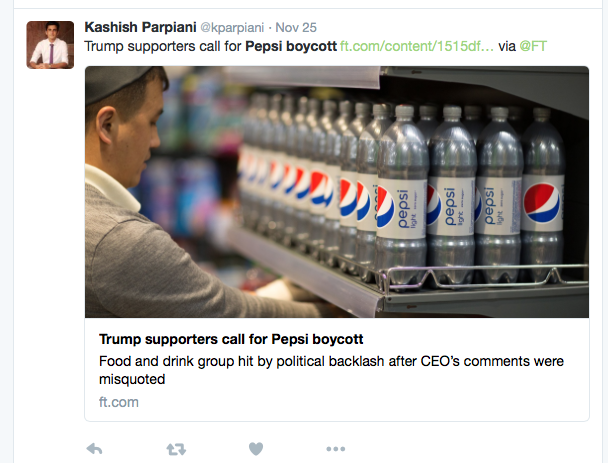Screen dimensions: 608x463
Task: Reply to Kashish Parpiani's tweet
Action: point(94,449)
